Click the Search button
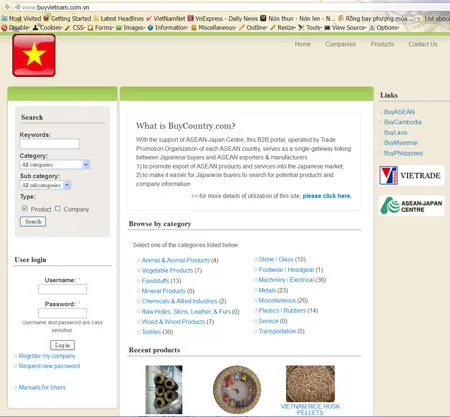Image resolution: width=450 pixels, height=417 pixels. (x=33, y=222)
